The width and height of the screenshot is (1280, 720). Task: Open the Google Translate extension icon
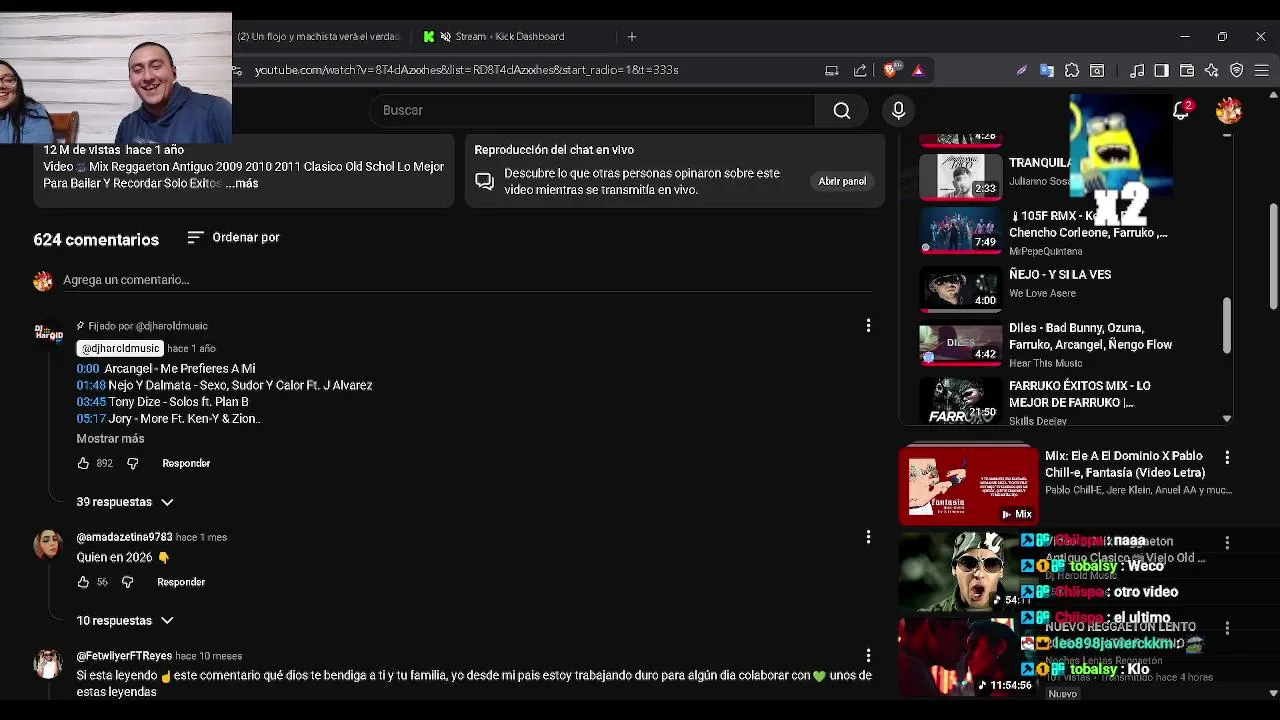[1047, 70]
